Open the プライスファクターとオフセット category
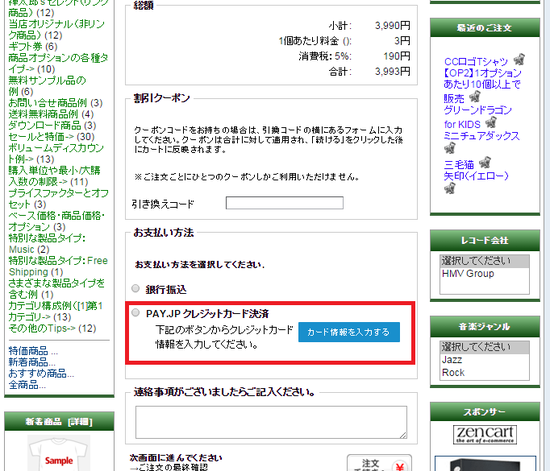Image resolution: width=550 pixels, height=471 pixels. (x=59, y=199)
